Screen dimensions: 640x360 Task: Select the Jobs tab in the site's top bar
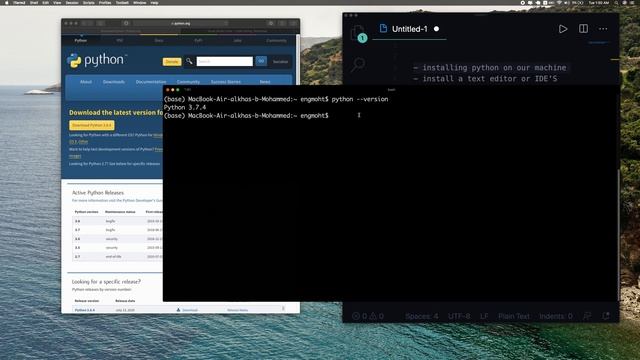(x=237, y=40)
